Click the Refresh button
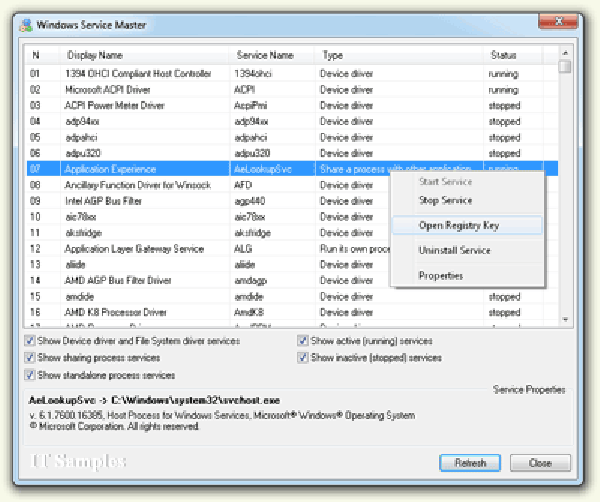Viewport: 600px width, 502px height. 470,463
